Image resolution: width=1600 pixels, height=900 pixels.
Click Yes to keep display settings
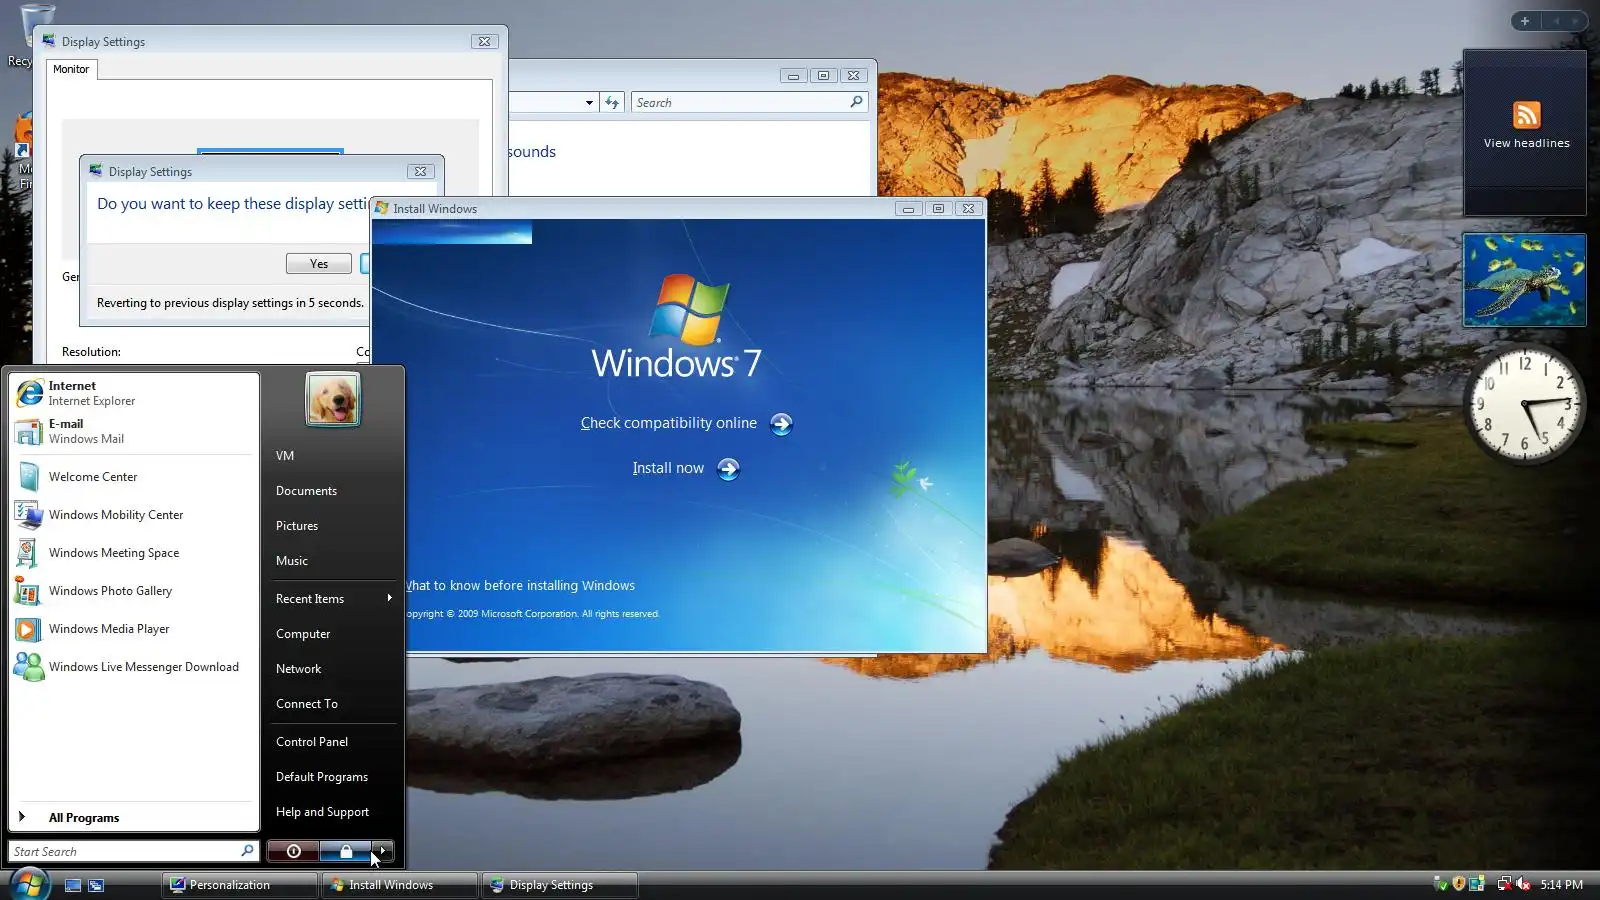click(x=319, y=264)
